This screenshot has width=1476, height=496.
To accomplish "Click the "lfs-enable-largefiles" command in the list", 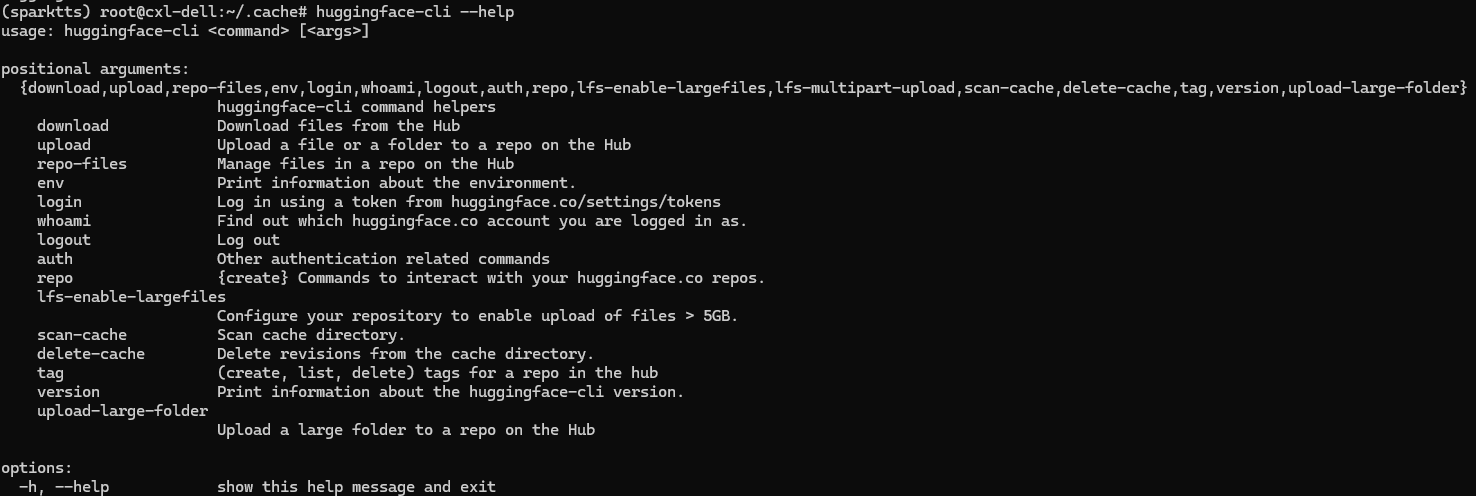I will pyautogui.click(x=131, y=297).
